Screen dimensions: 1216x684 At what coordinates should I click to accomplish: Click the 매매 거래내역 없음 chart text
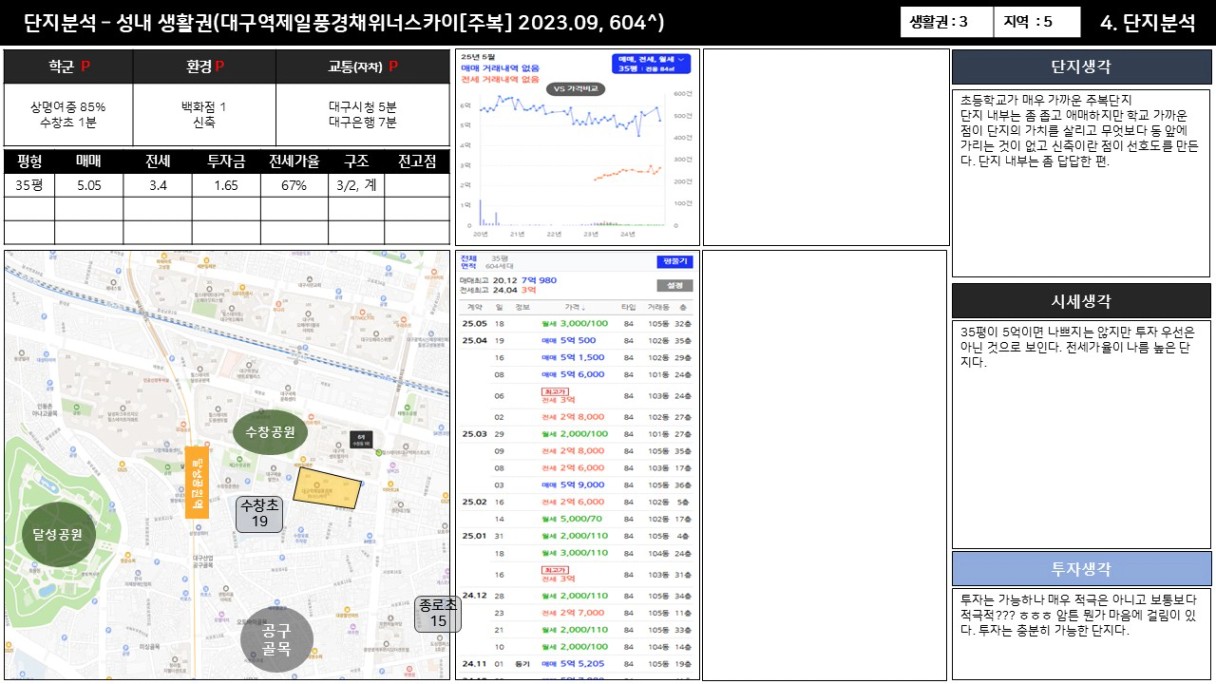point(500,68)
